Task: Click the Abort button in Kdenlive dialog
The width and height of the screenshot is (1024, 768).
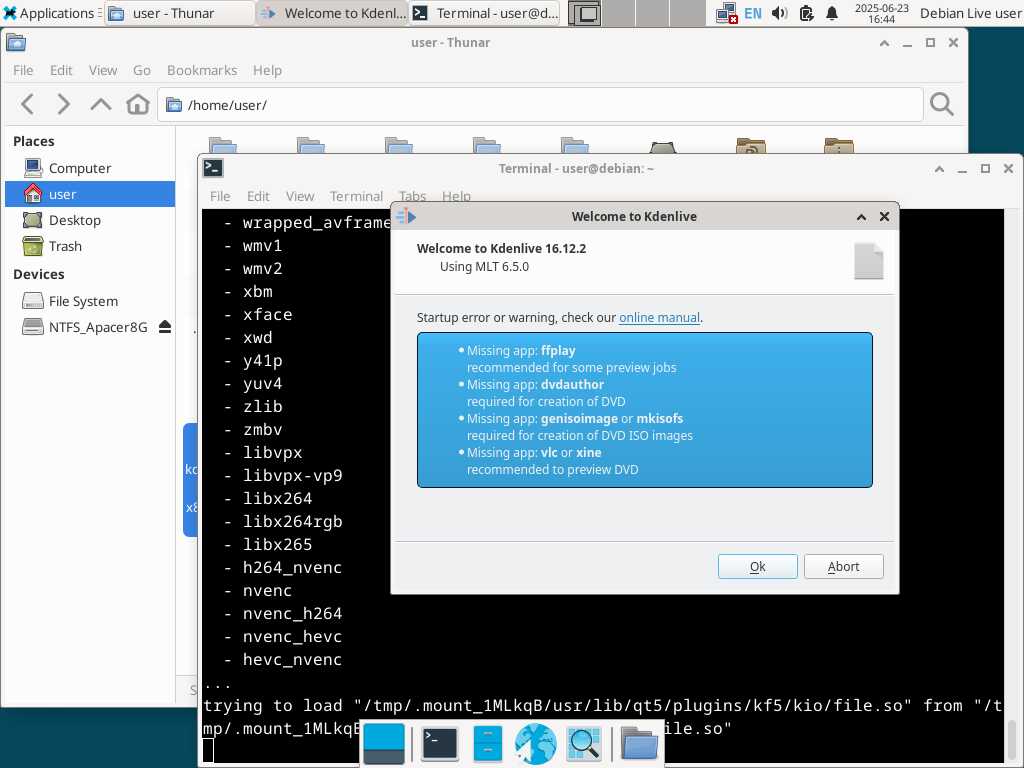Action: tap(843, 566)
